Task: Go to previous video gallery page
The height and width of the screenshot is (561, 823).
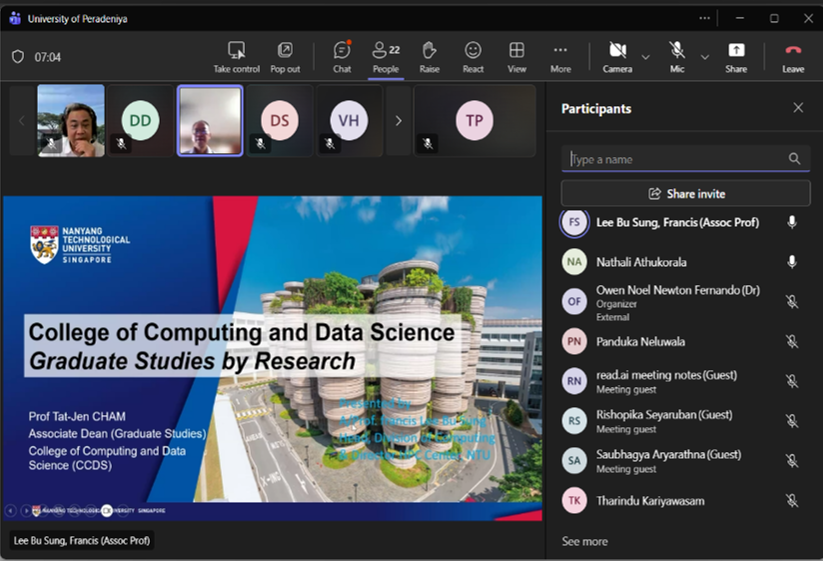Action: click(22, 121)
